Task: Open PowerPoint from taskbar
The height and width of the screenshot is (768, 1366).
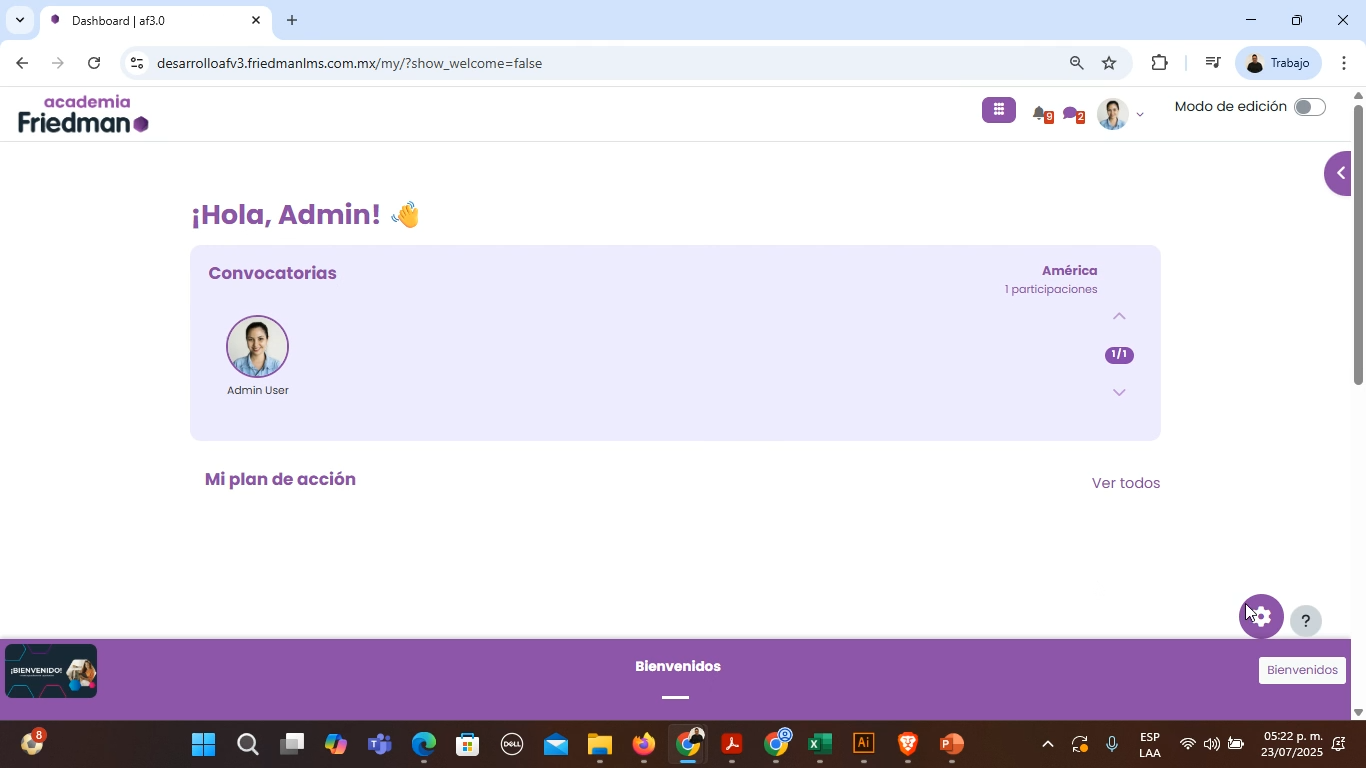Action: pos(951,744)
